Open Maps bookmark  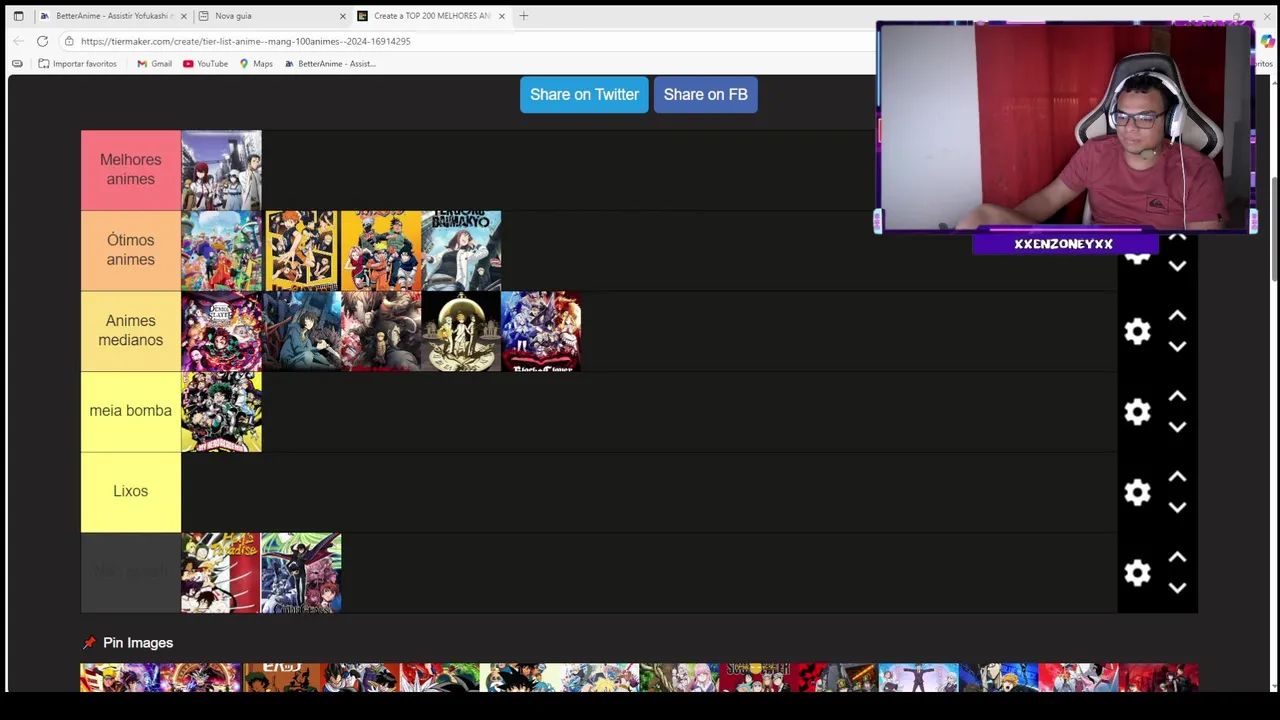pyautogui.click(x=256, y=64)
